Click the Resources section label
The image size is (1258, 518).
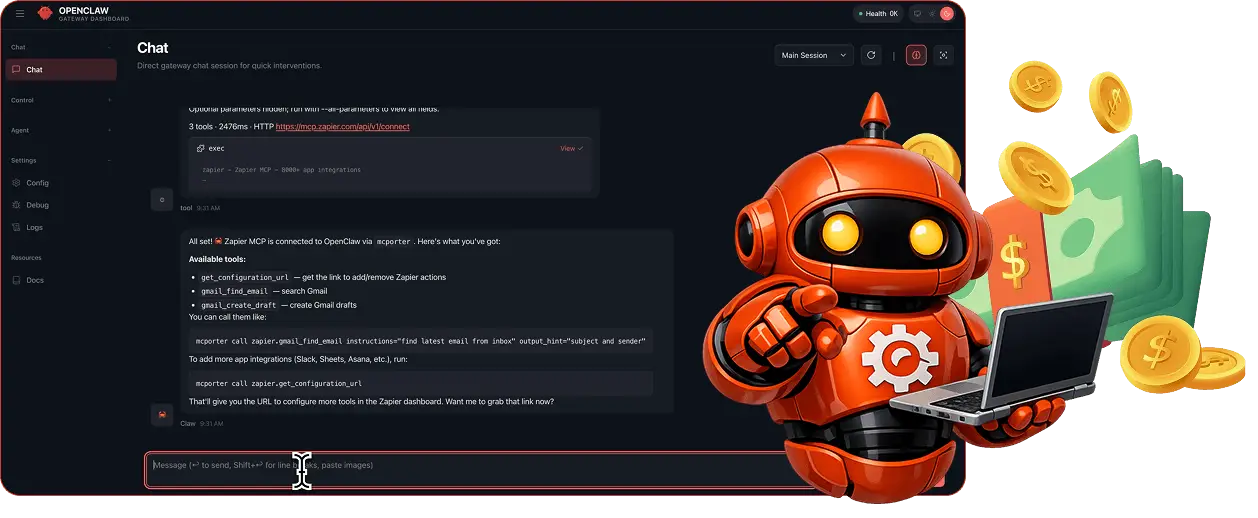pyautogui.click(x=27, y=258)
